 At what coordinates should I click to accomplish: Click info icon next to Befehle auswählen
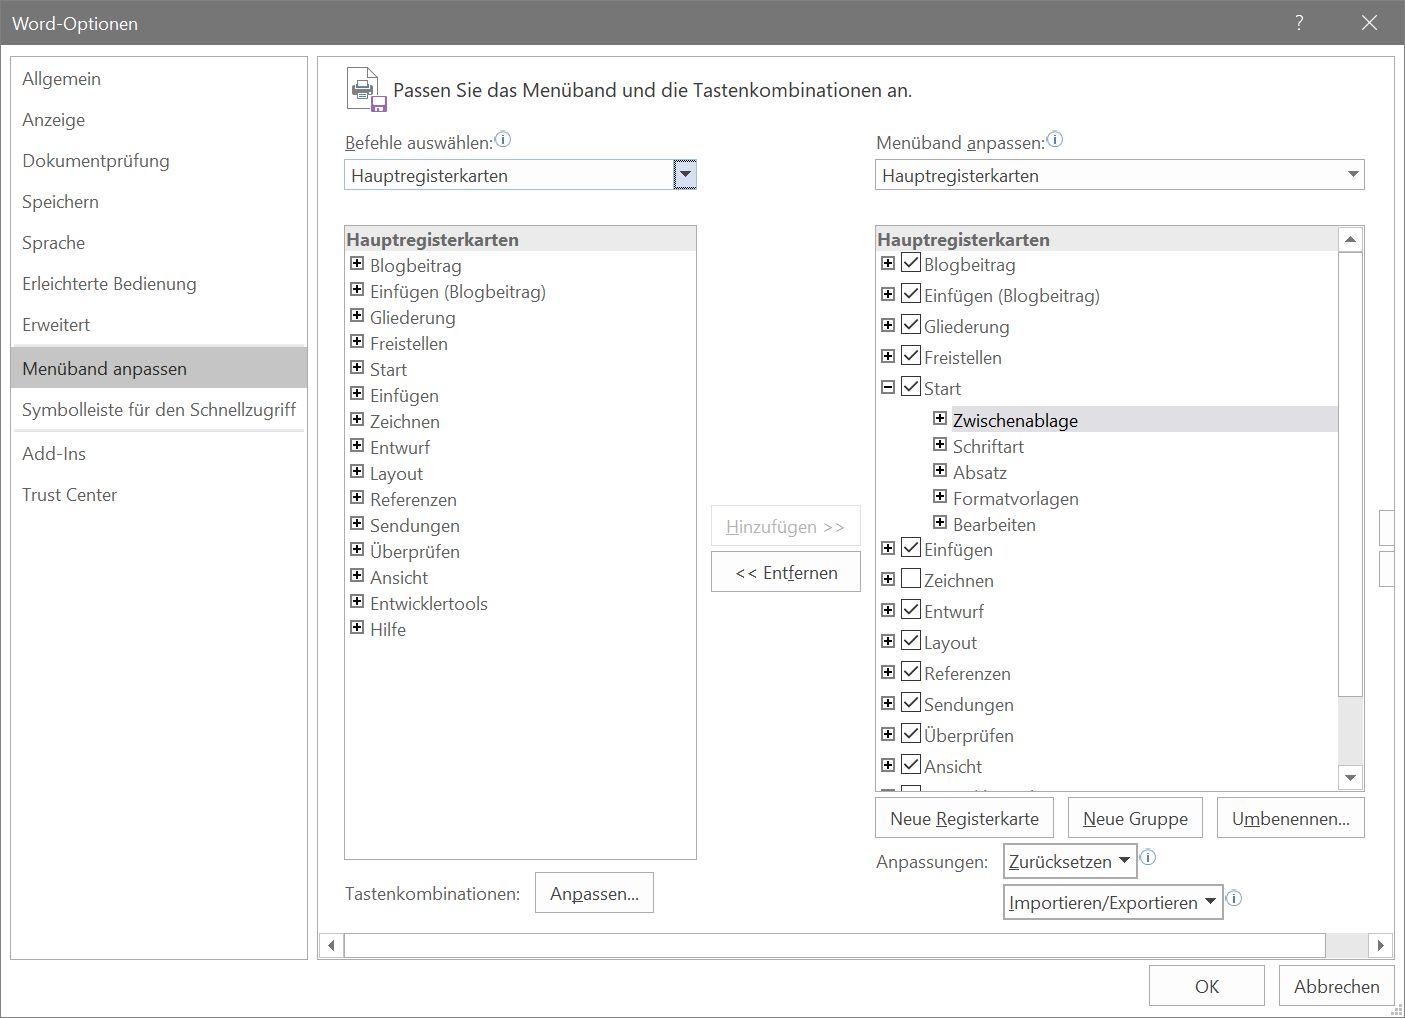tap(503, 140)
